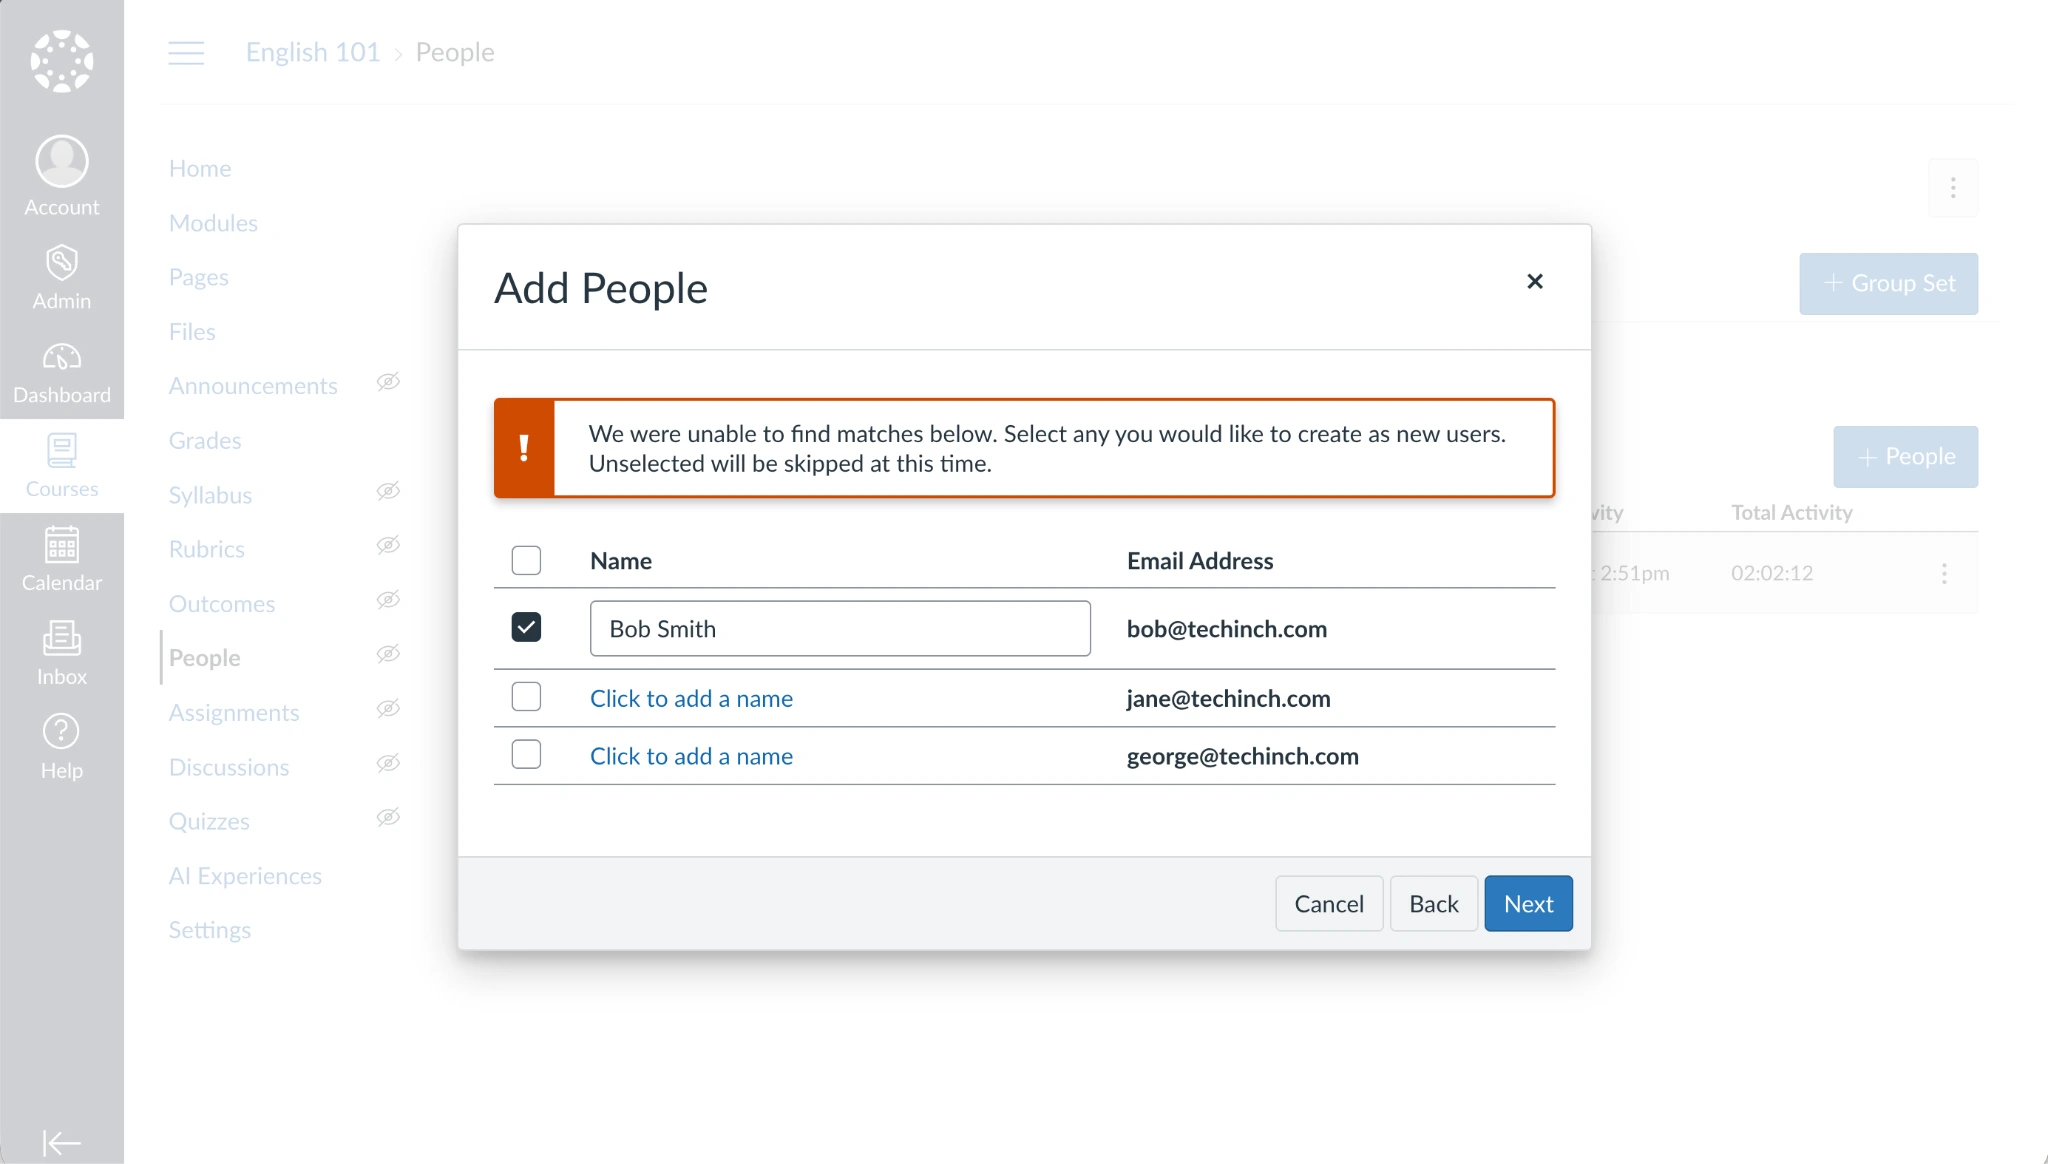Open the Admin shield icon

tap(62, 262)
